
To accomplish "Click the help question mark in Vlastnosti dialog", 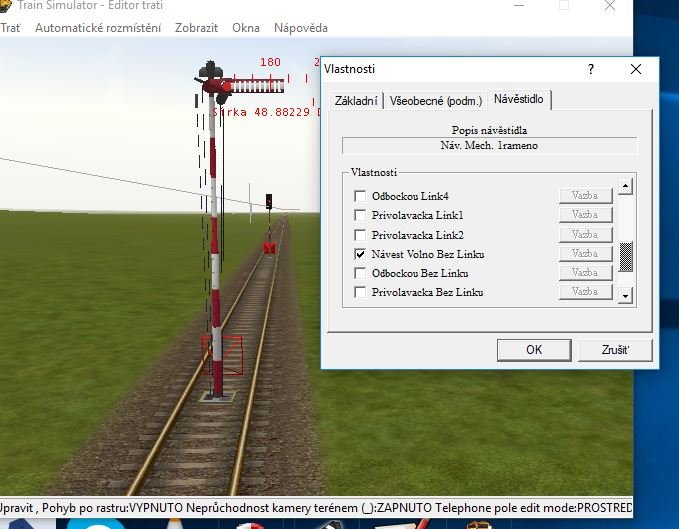I will 591,69.
